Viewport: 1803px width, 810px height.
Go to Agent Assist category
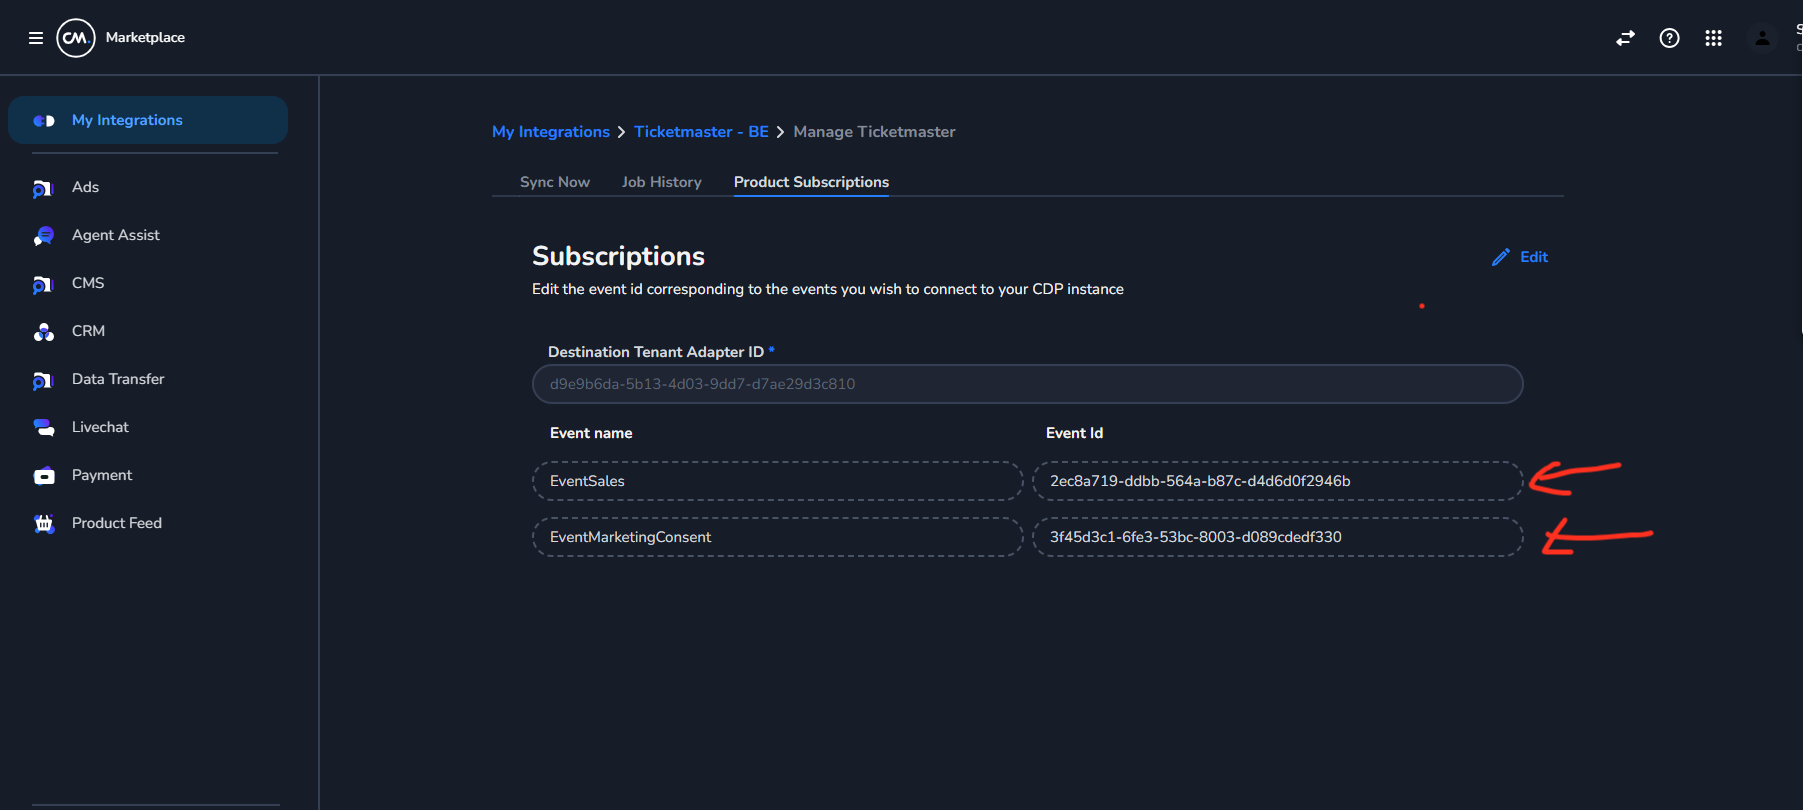tap(116, 235)
